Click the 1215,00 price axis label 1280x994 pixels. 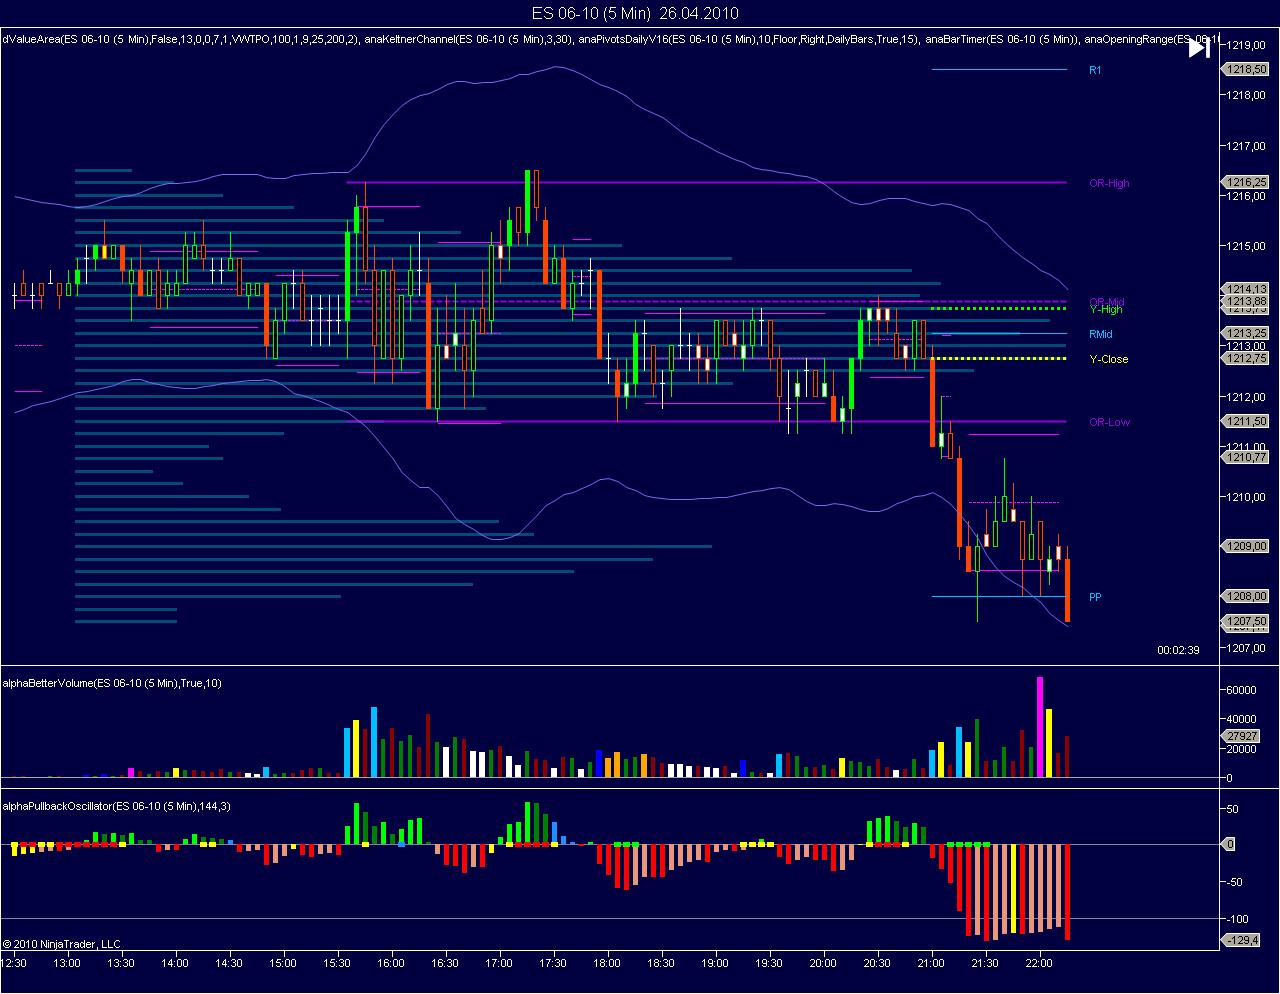coord(1248,246)
